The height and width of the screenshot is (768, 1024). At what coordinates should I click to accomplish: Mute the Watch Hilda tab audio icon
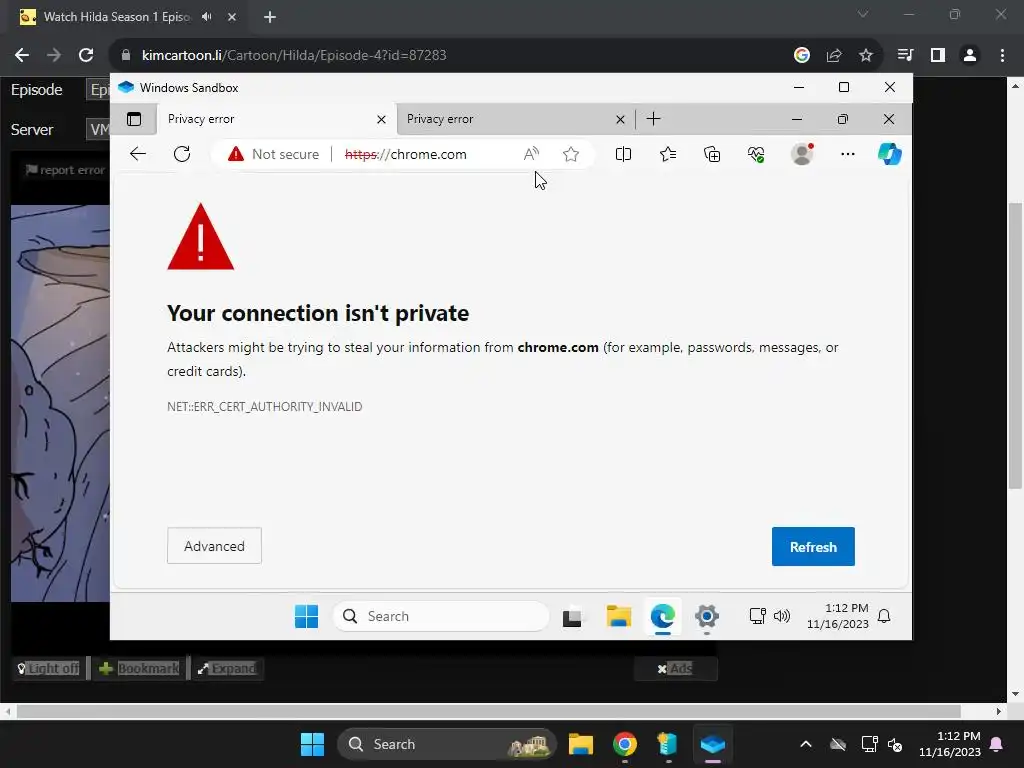206,16
